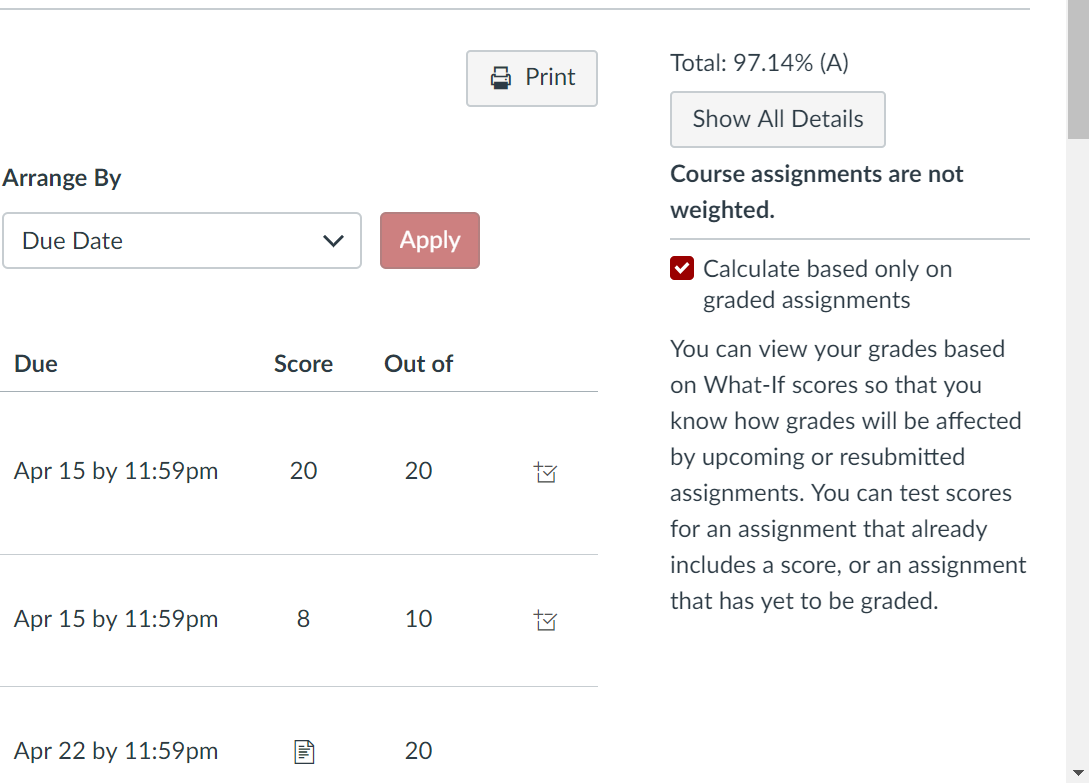This screenshot has height=783, width=1089.
Task: Click the 'graded assignments' checkbox label text
Action: pyautogui.click(x=806, y=300)
